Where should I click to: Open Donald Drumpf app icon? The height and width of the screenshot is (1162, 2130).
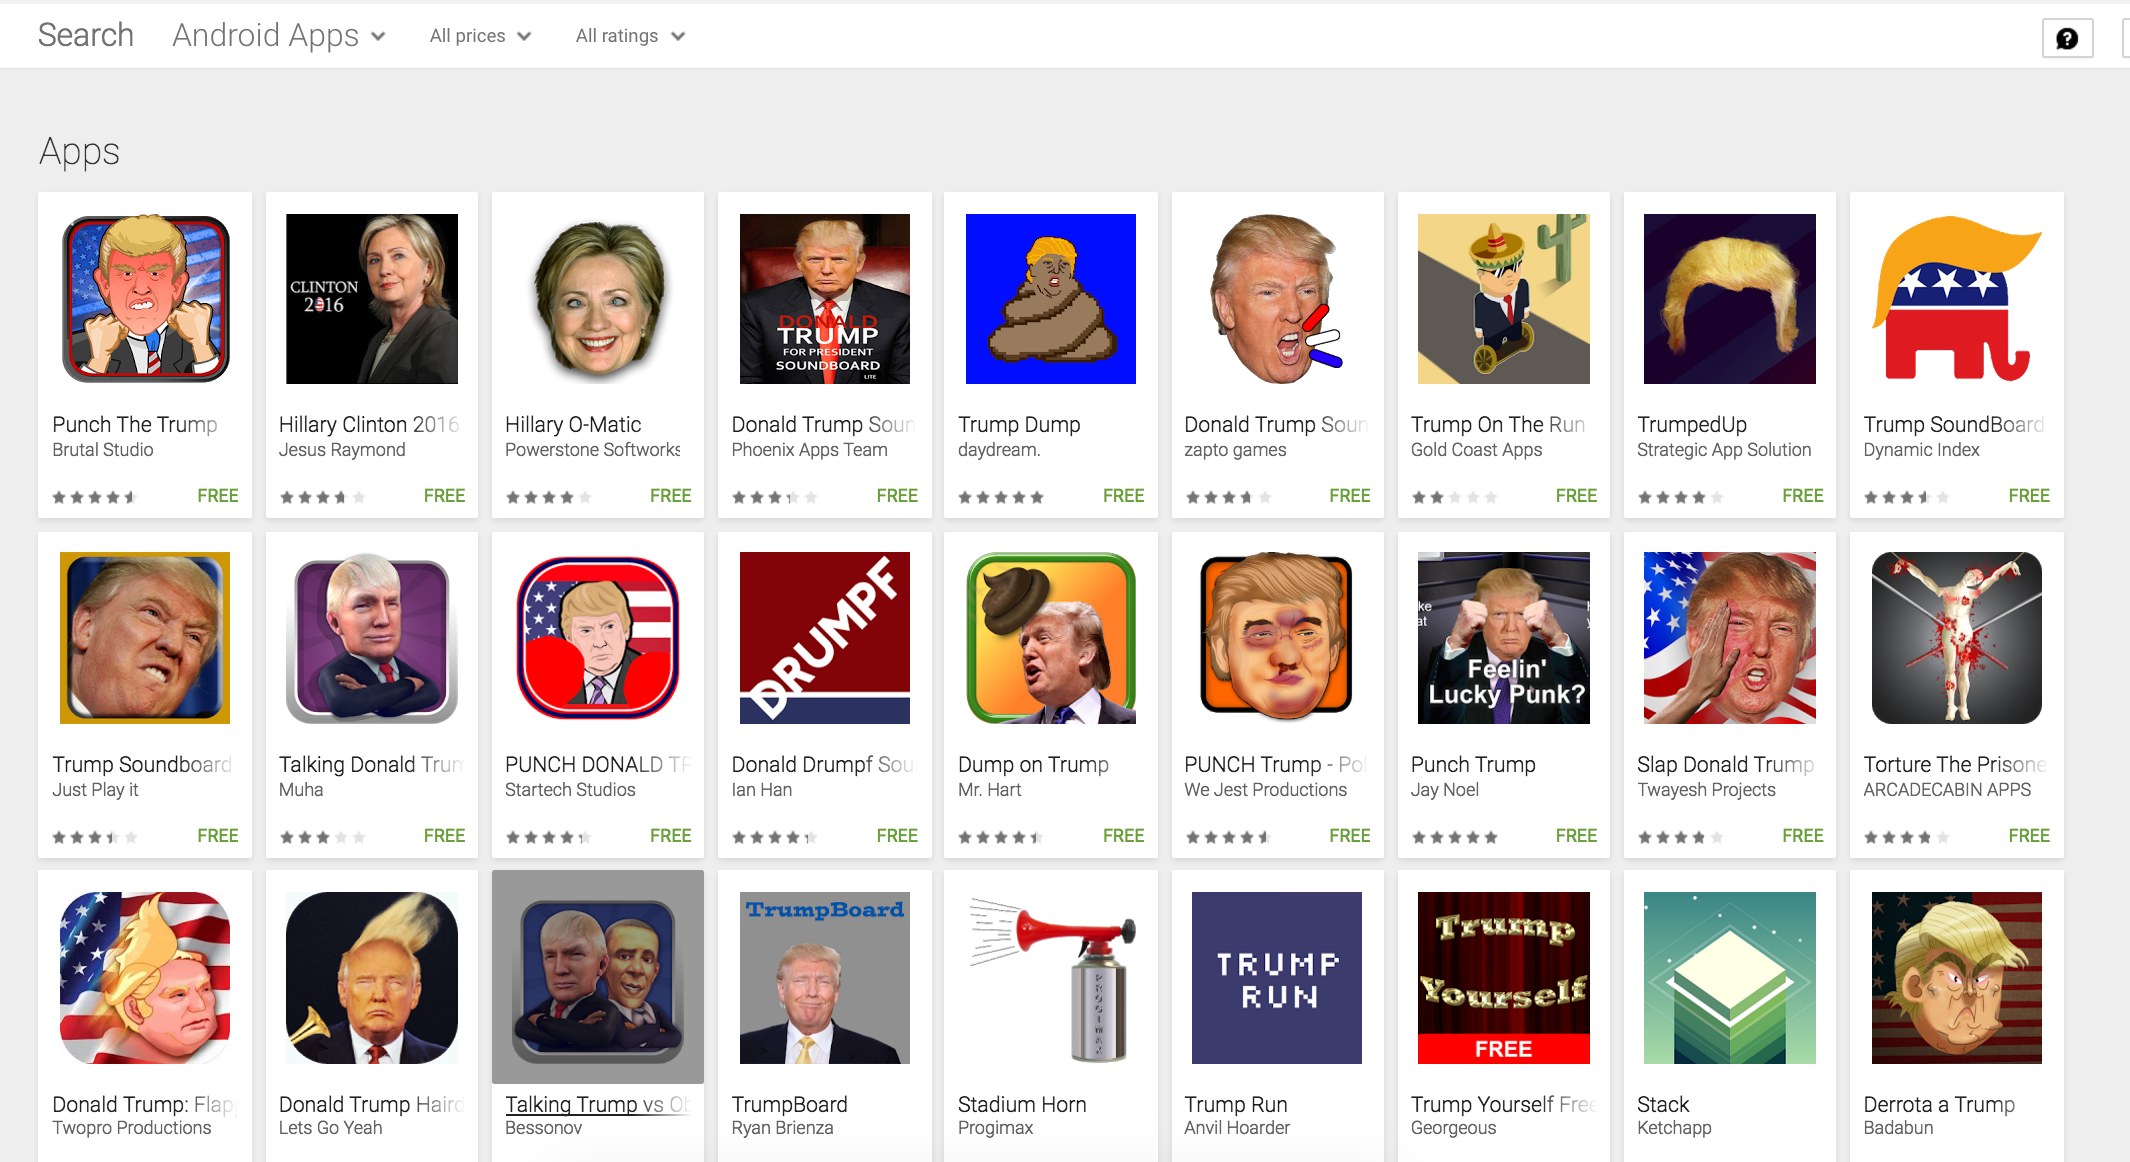(825, 638)
